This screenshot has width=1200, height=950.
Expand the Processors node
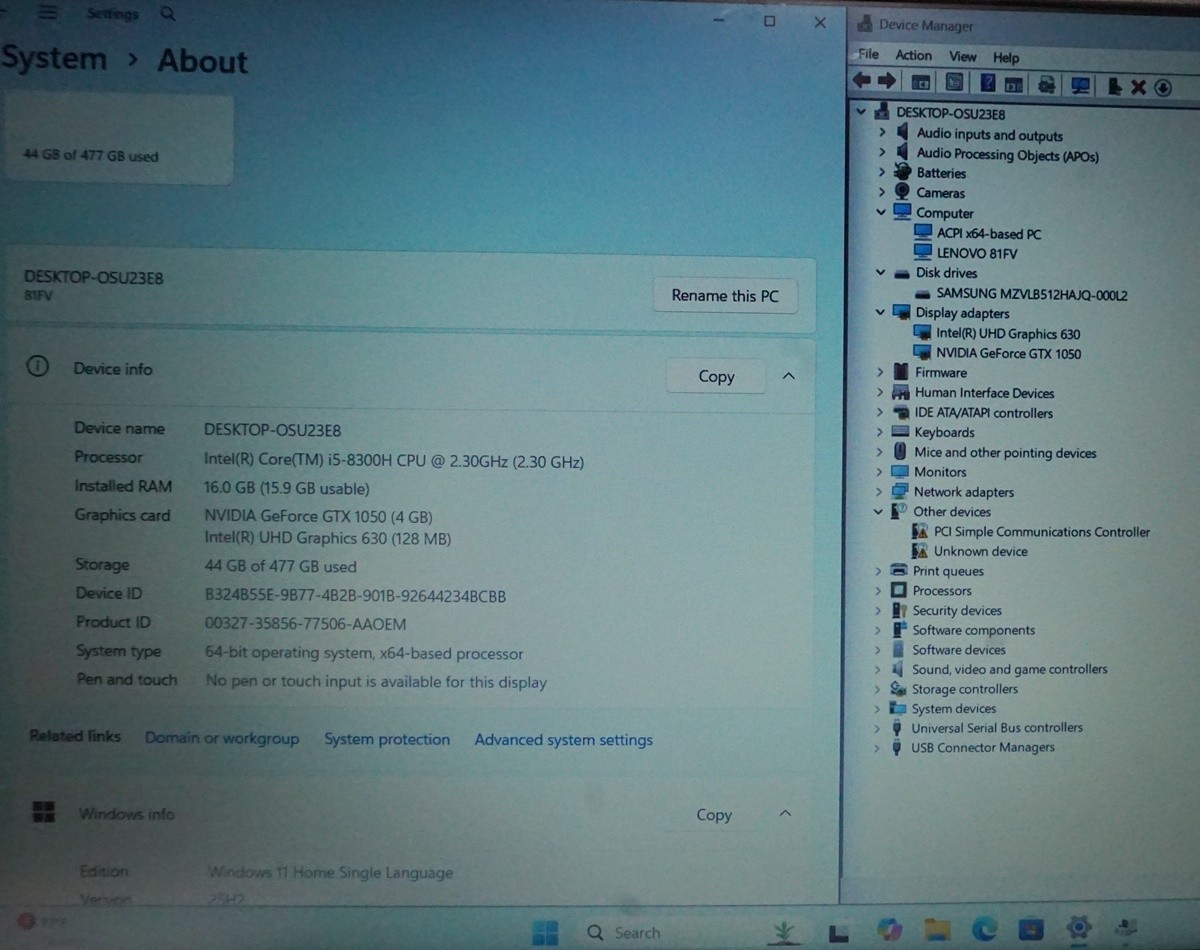(879, 590)
